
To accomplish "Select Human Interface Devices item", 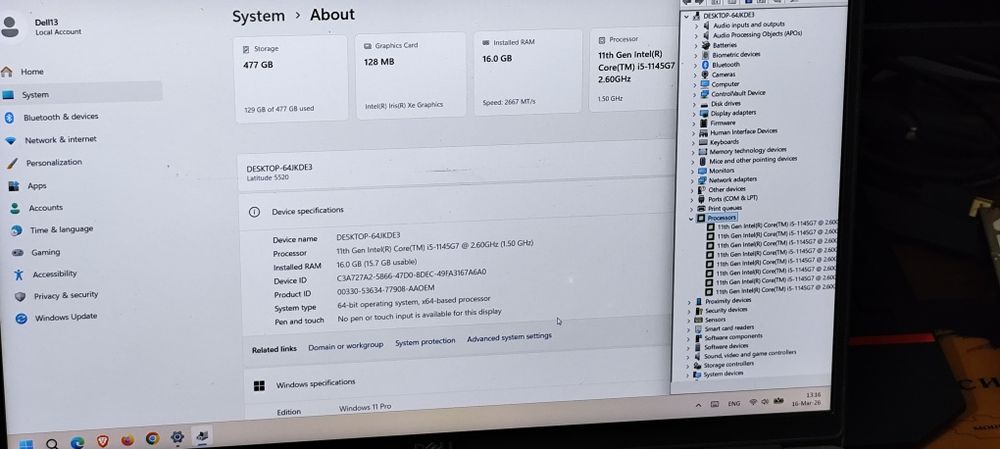I will click(744, 131).
